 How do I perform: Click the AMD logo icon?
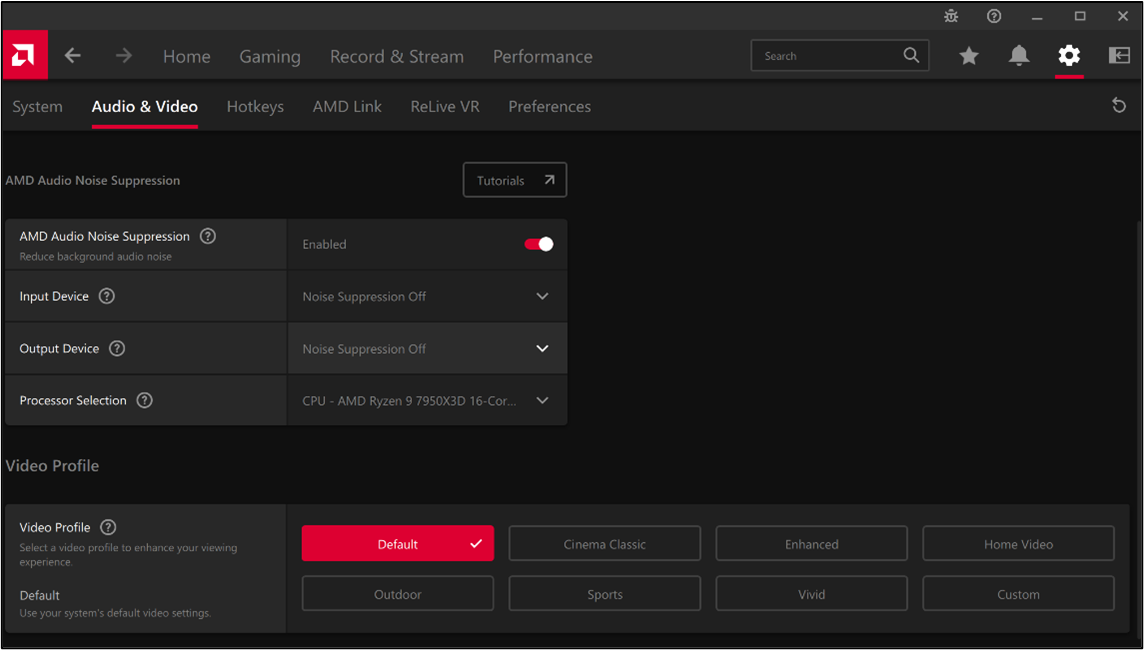coord(26,55)
